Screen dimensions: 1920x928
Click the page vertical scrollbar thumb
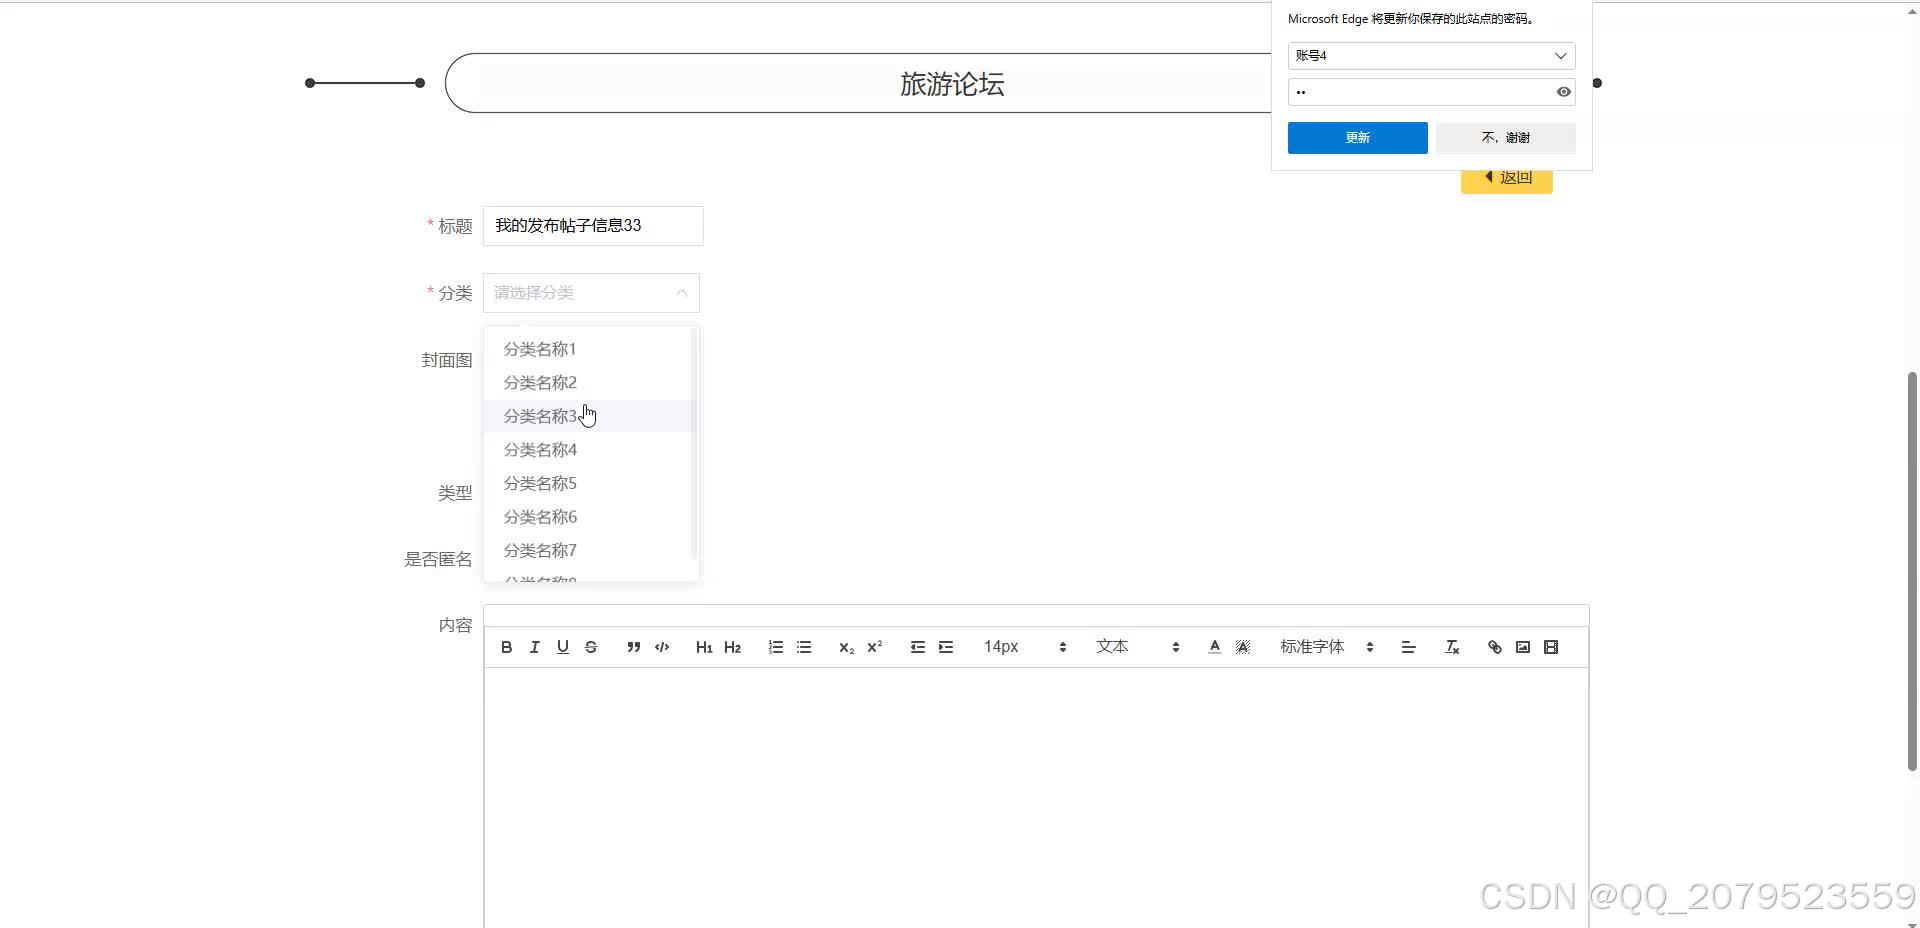(1912, 571)
